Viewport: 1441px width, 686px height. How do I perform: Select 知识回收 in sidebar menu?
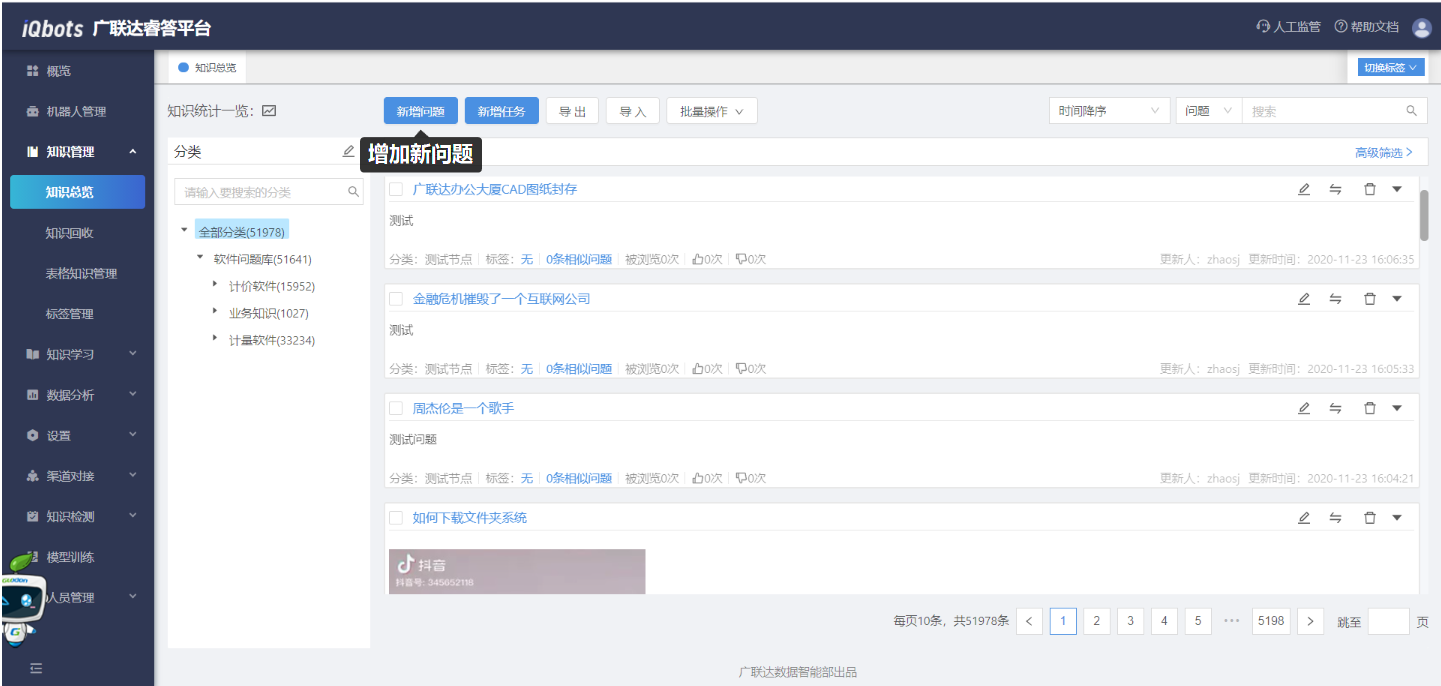(x=70, y=232)
